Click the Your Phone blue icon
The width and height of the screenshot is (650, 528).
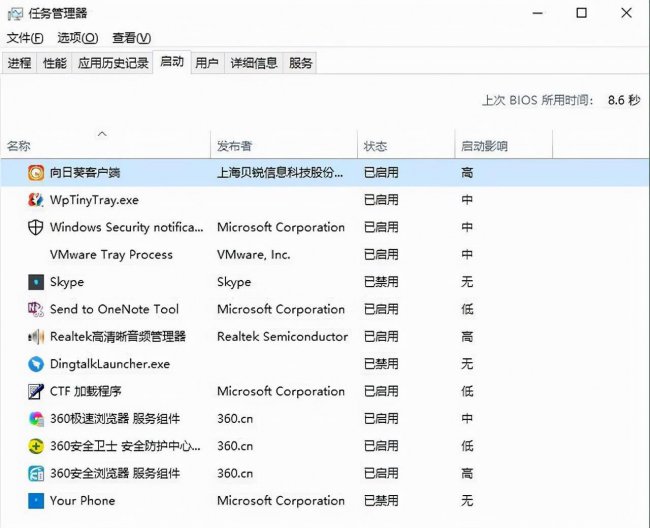coord(36,501)
